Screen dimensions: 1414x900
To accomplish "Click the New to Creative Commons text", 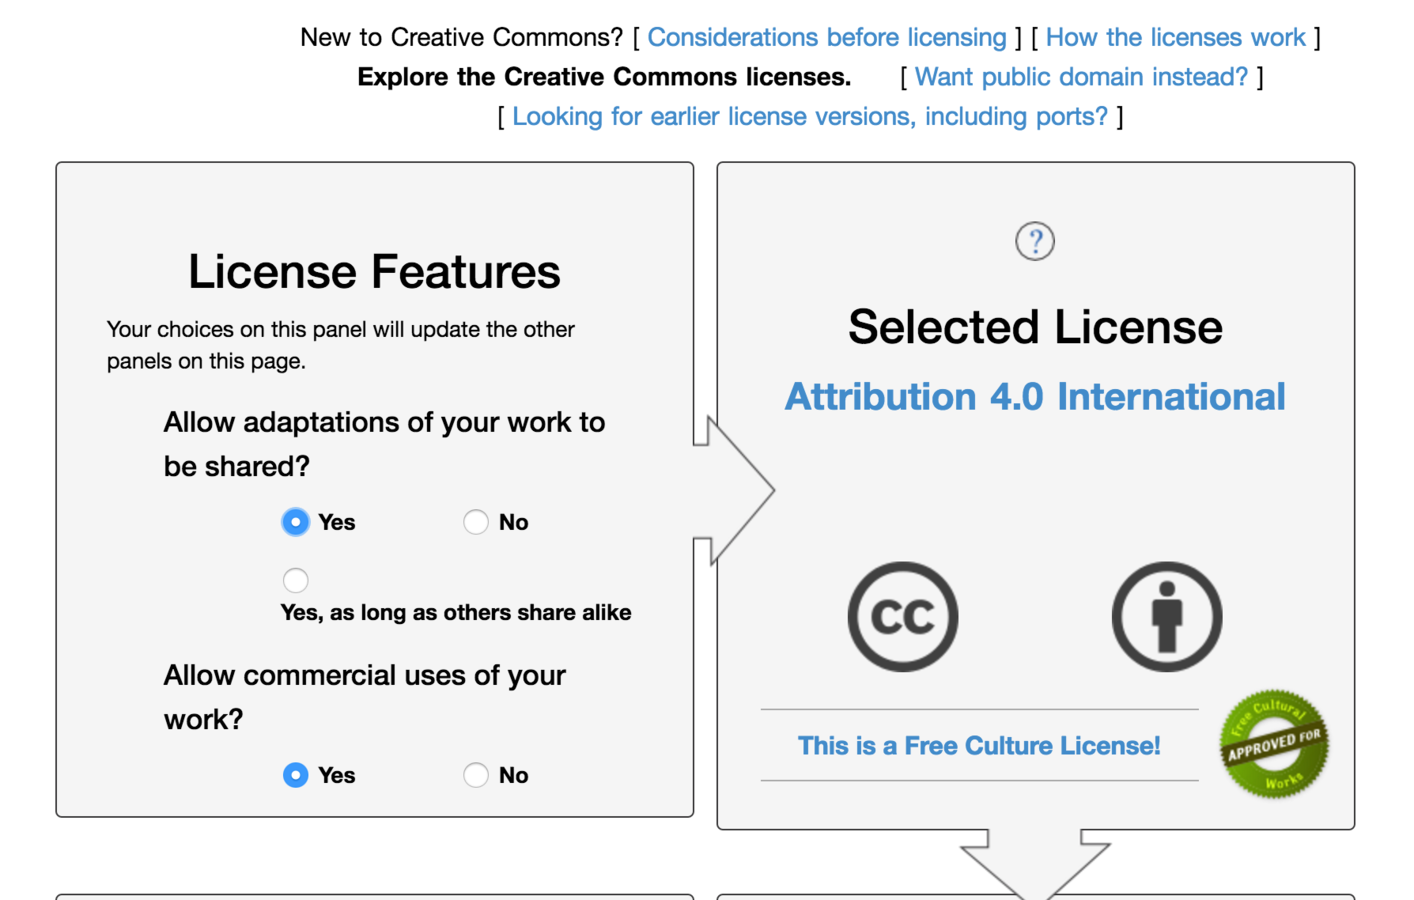I will click(x=461, y=37).
